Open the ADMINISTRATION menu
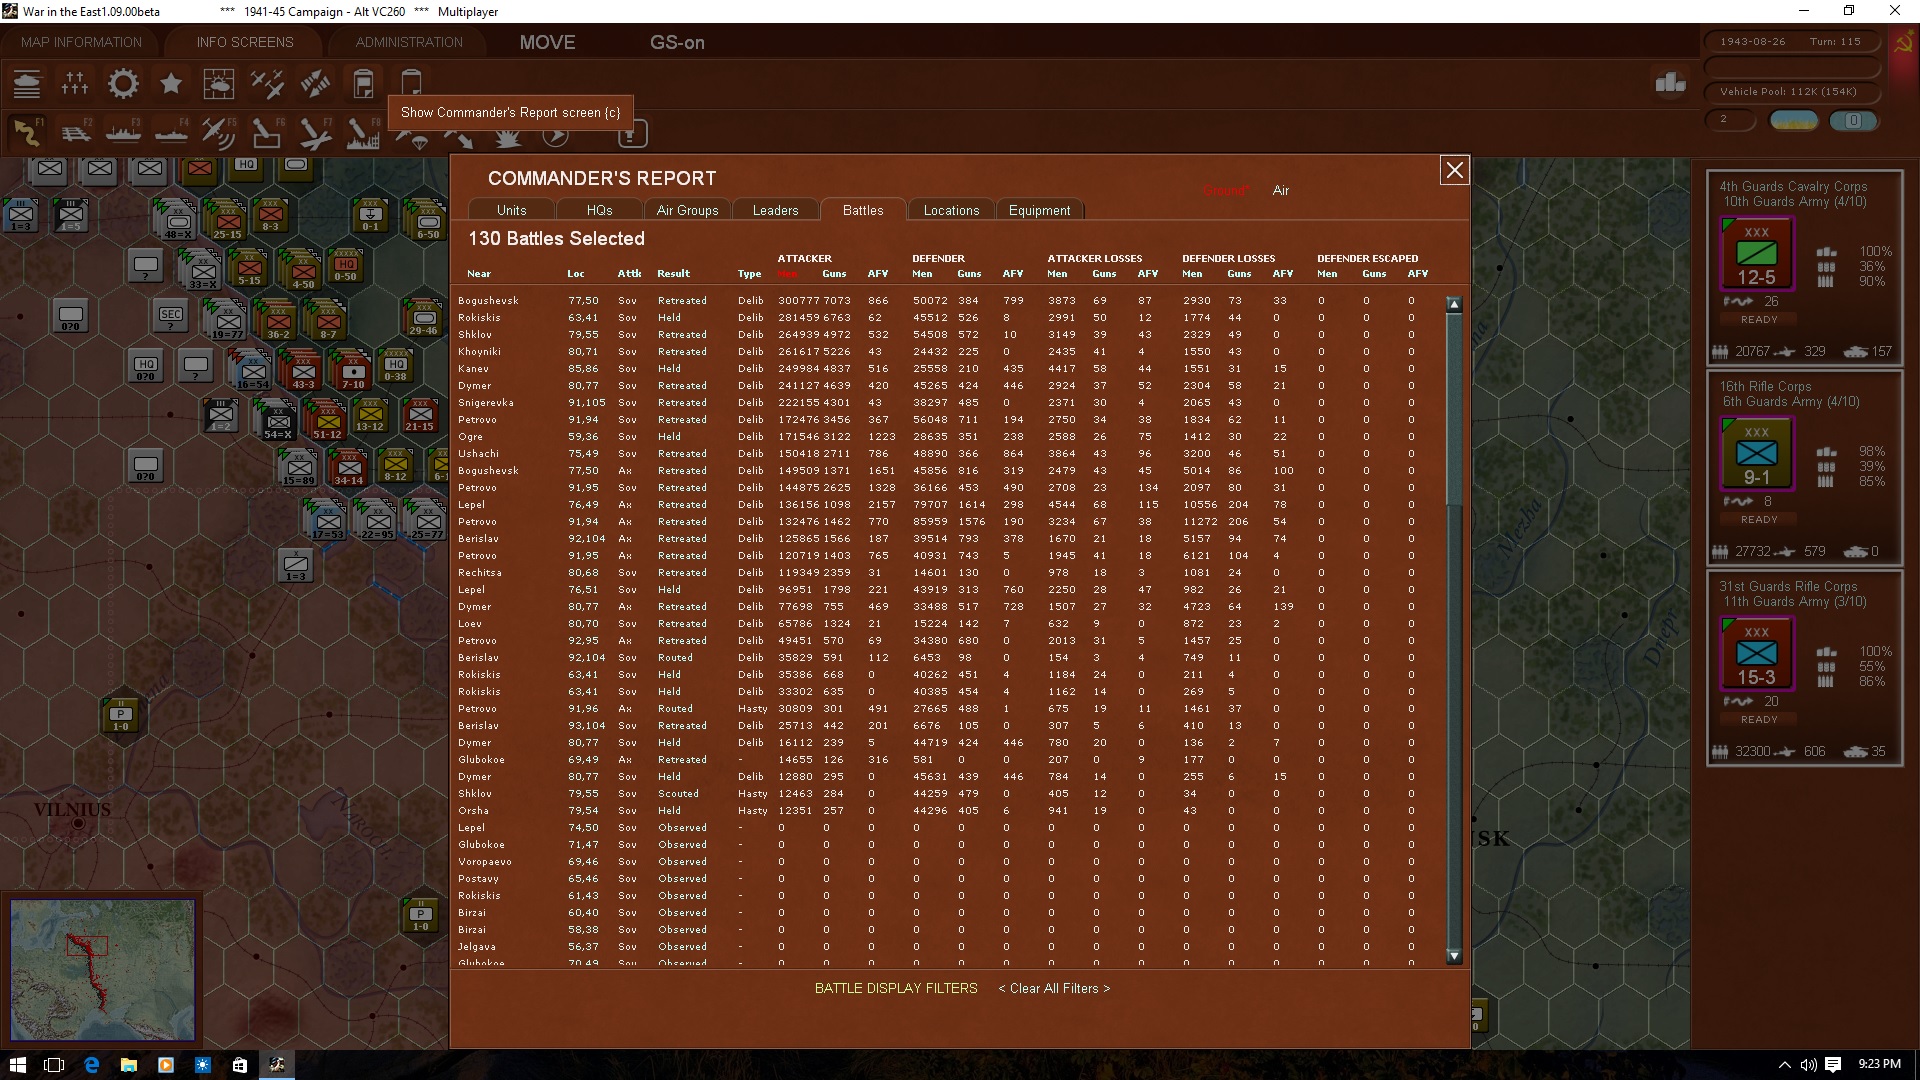The image size is (1920, 1080). tap(409, 42)
